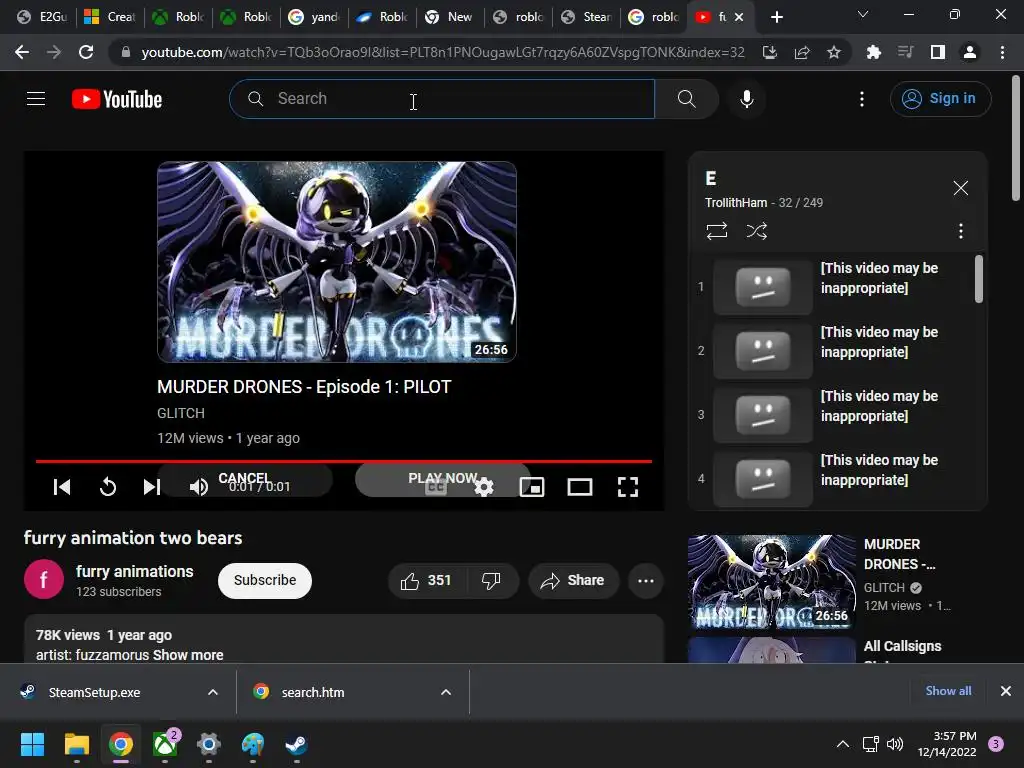Viewport: 1024px width, 768px height.
Task: Toggle shuffle playlist
Action: click(756, 231)
